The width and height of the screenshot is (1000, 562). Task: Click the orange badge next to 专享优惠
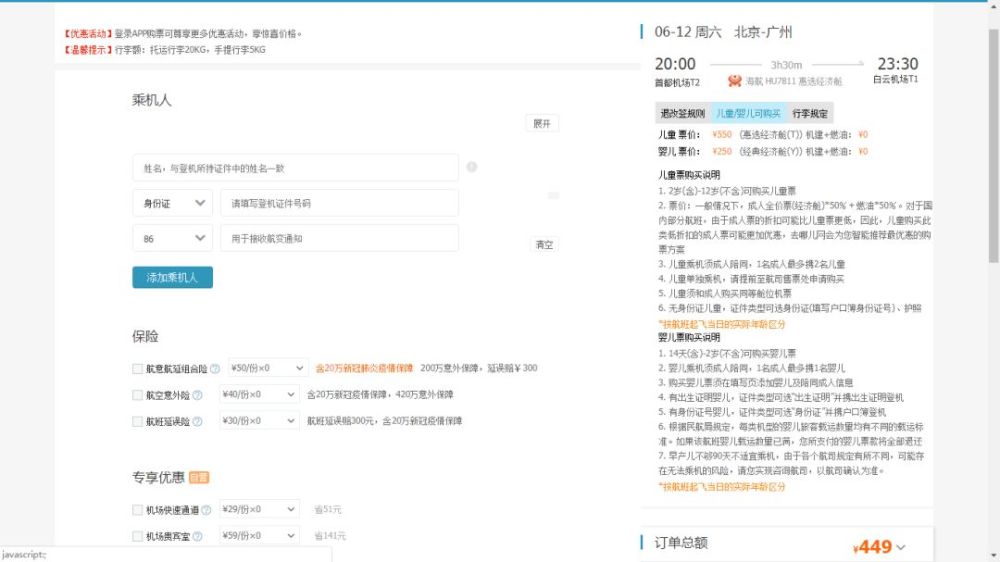pos(199,477)
